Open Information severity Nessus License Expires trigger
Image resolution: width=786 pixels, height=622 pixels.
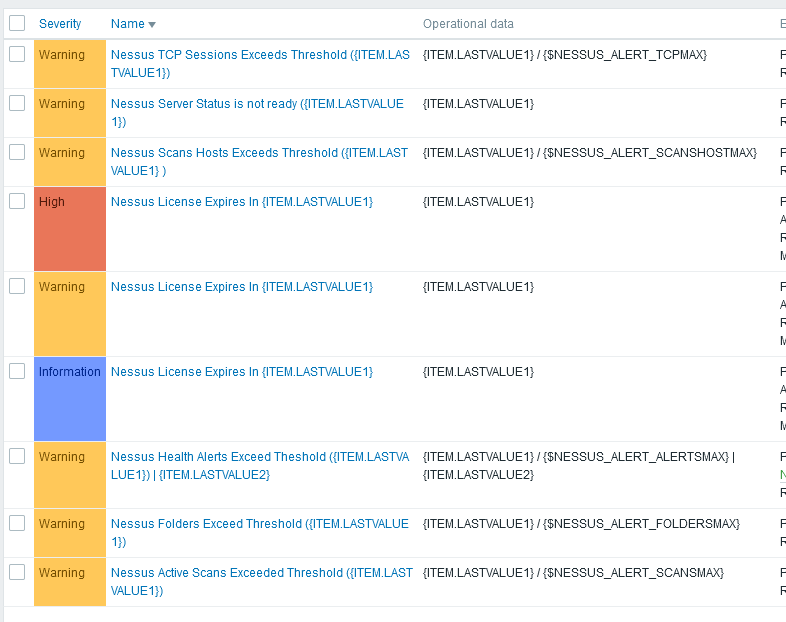coord(242,372)
